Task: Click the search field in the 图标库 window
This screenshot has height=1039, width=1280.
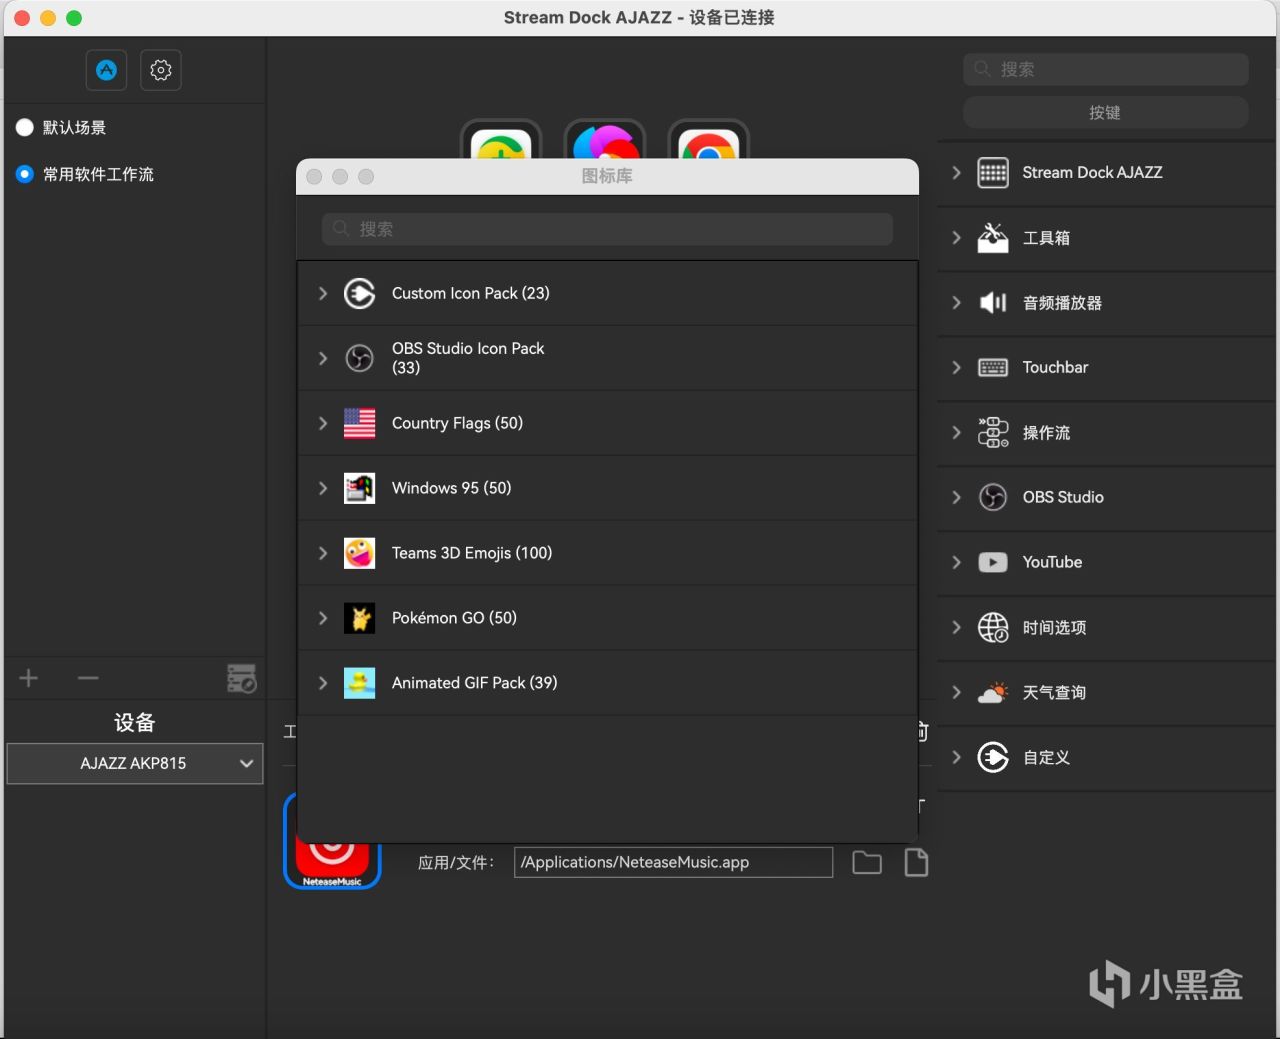Action: [x=607, y=229]
